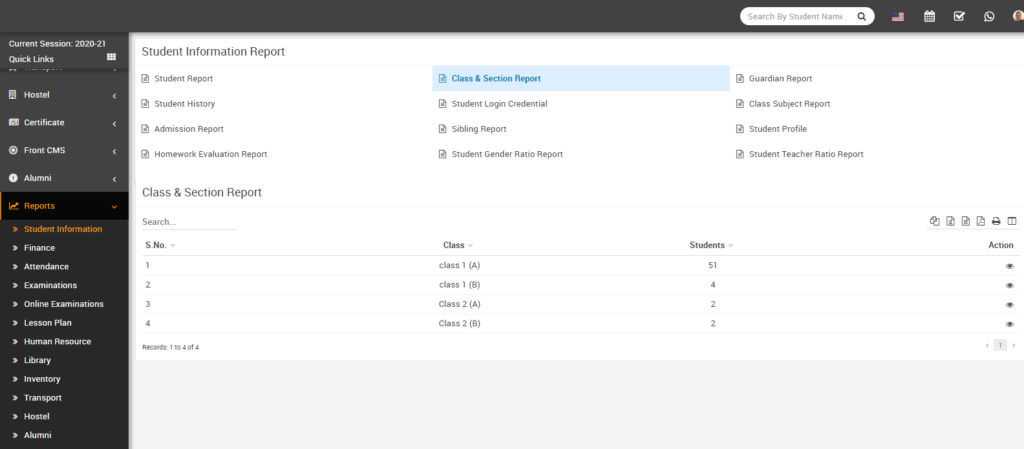
Task: Open the user profile avatar
Action: [1018, 16]
